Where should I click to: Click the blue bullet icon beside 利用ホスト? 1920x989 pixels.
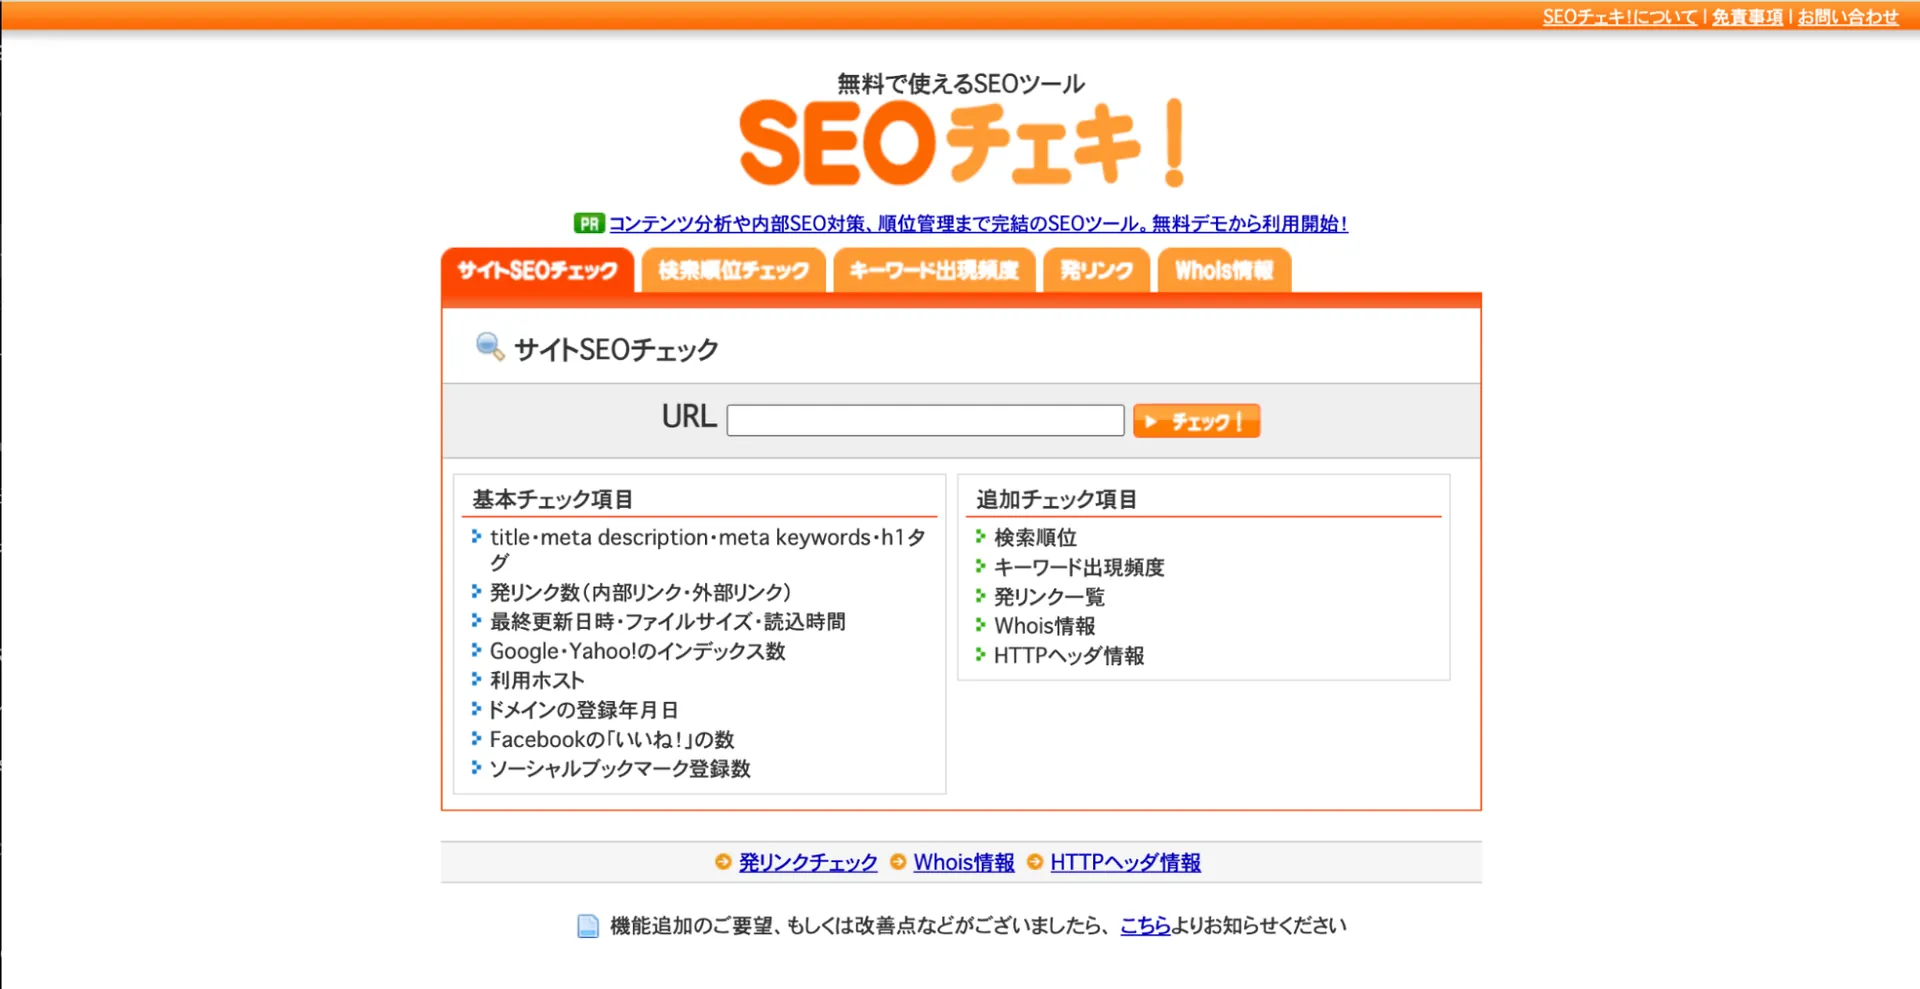[476, 679]
